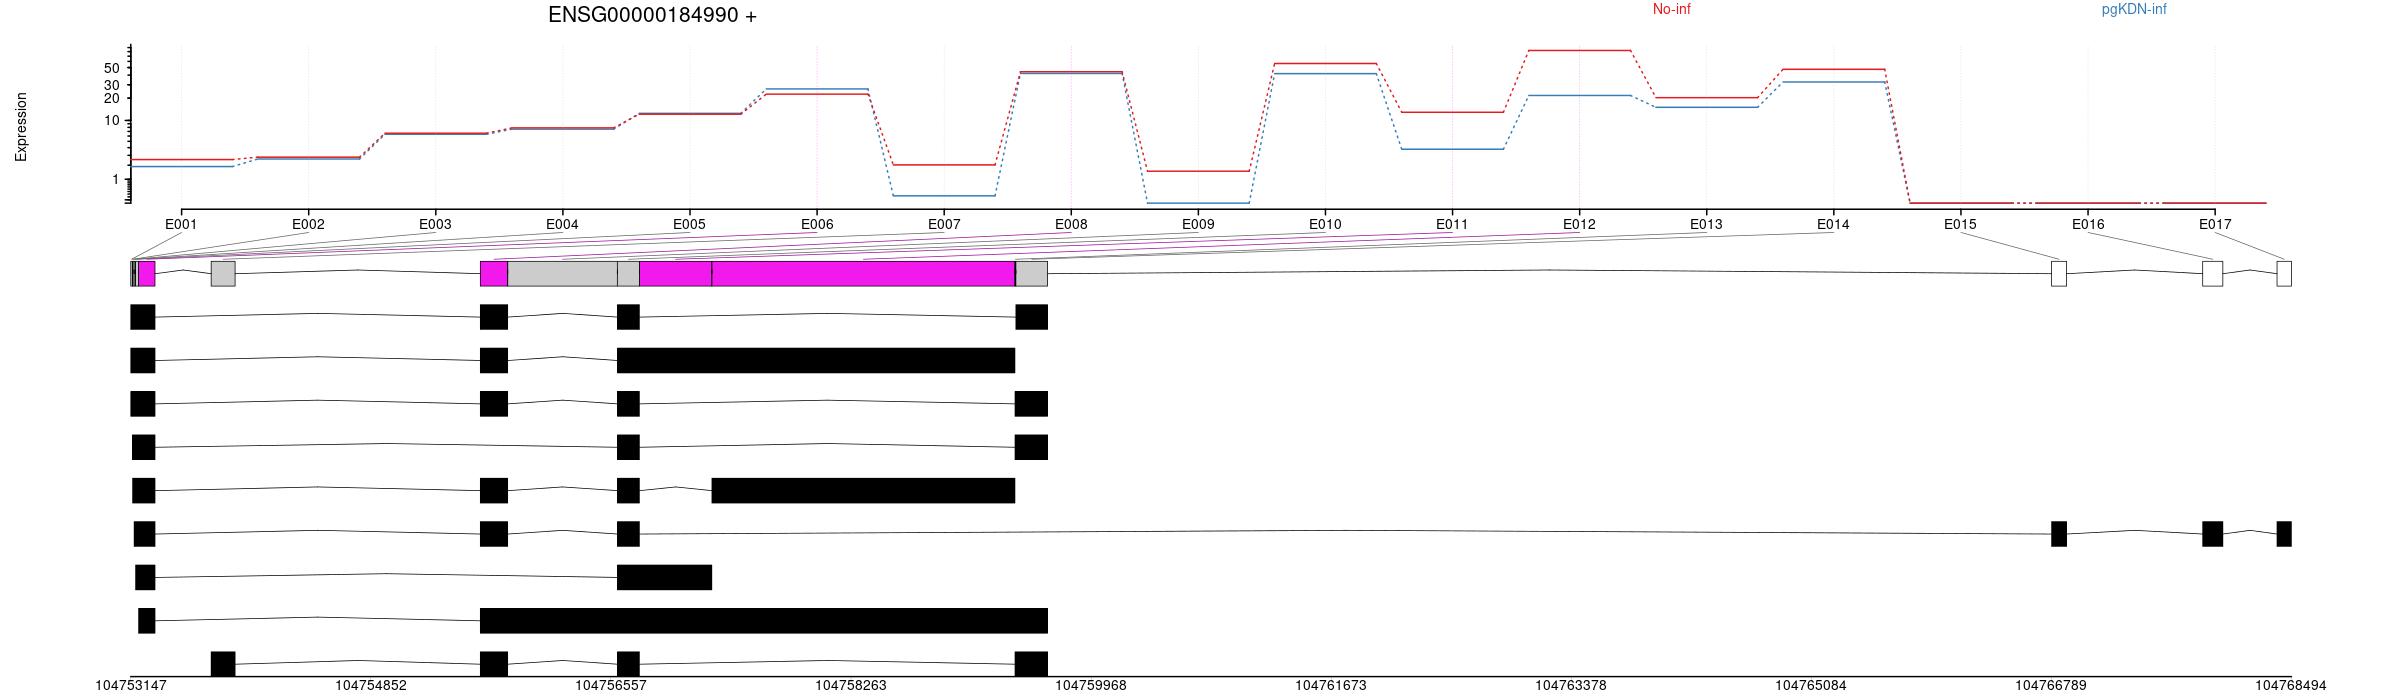Click y-axis tick value 1

click(116, 180)
